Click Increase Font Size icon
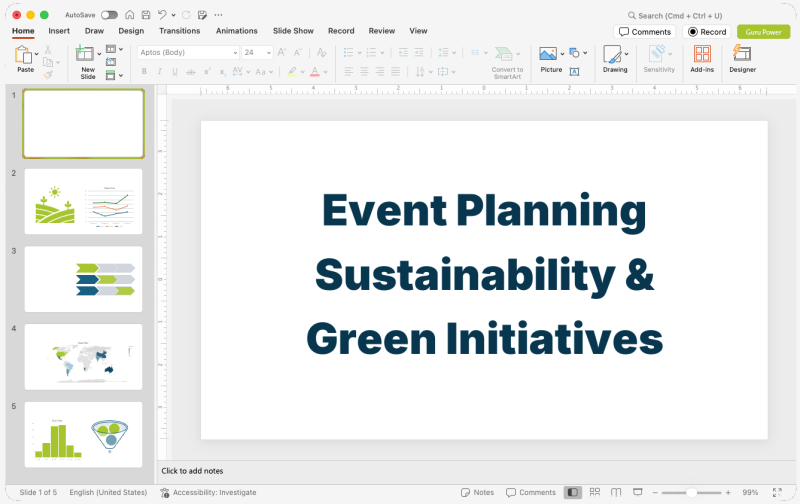This screenshot has height=504, width=800. [x=282, y=52]
